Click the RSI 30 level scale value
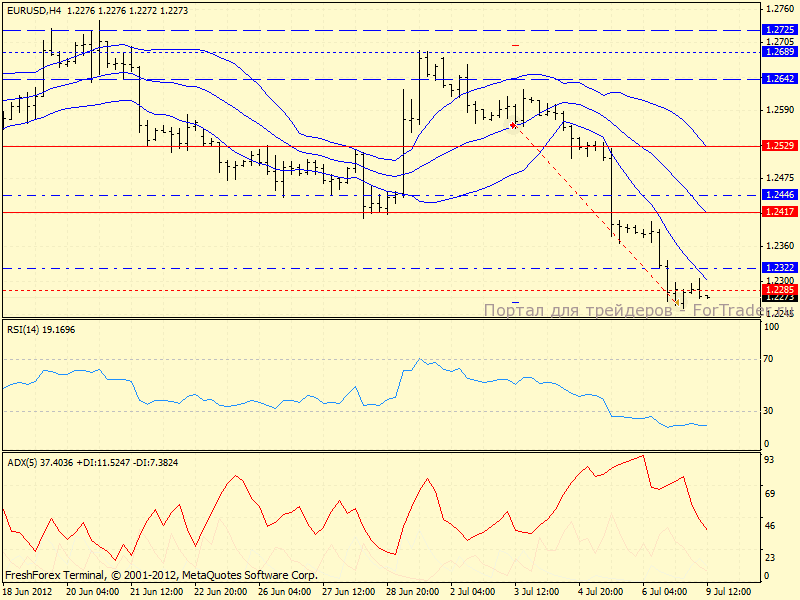The height and width of the screenshot is (600, 800). point(768,411)
